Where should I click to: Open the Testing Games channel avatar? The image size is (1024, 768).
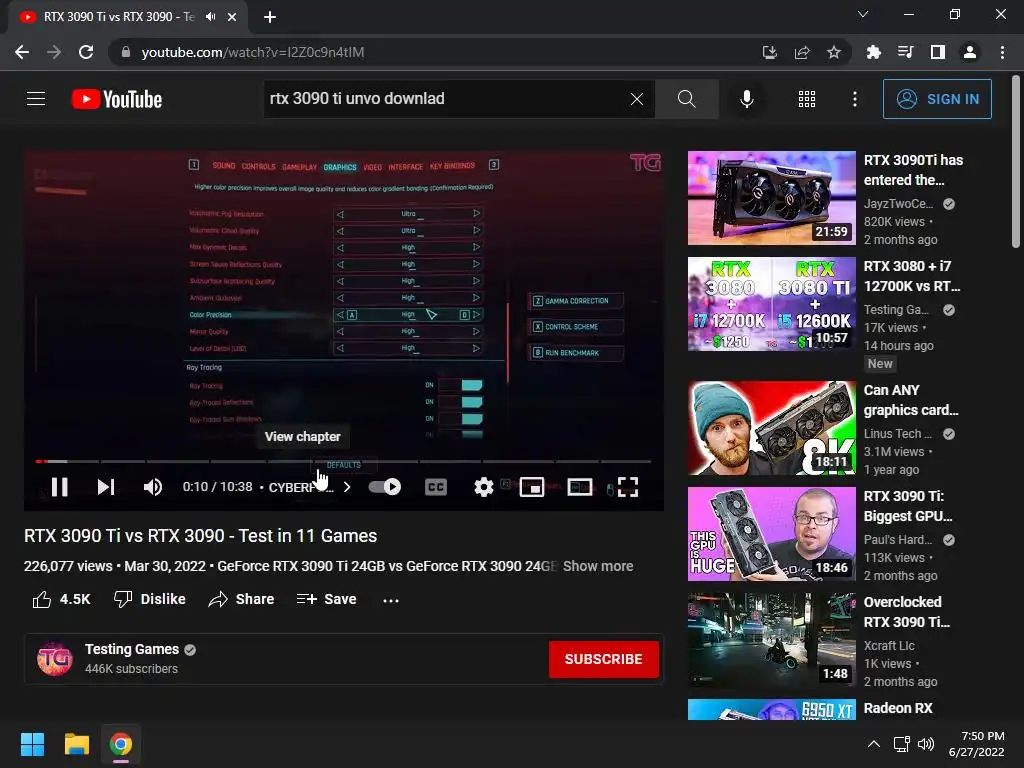point(54,659)
